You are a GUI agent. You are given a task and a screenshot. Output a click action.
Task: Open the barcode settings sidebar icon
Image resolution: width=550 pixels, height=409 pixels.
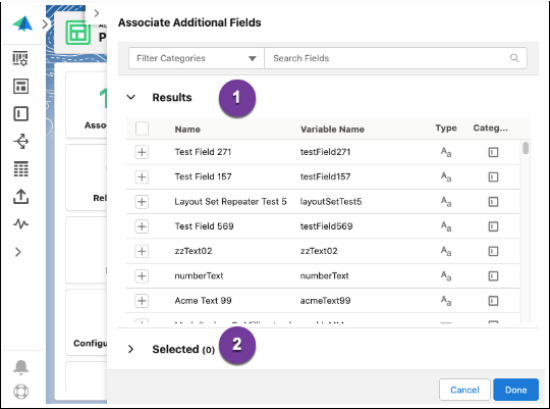[21, 59]
